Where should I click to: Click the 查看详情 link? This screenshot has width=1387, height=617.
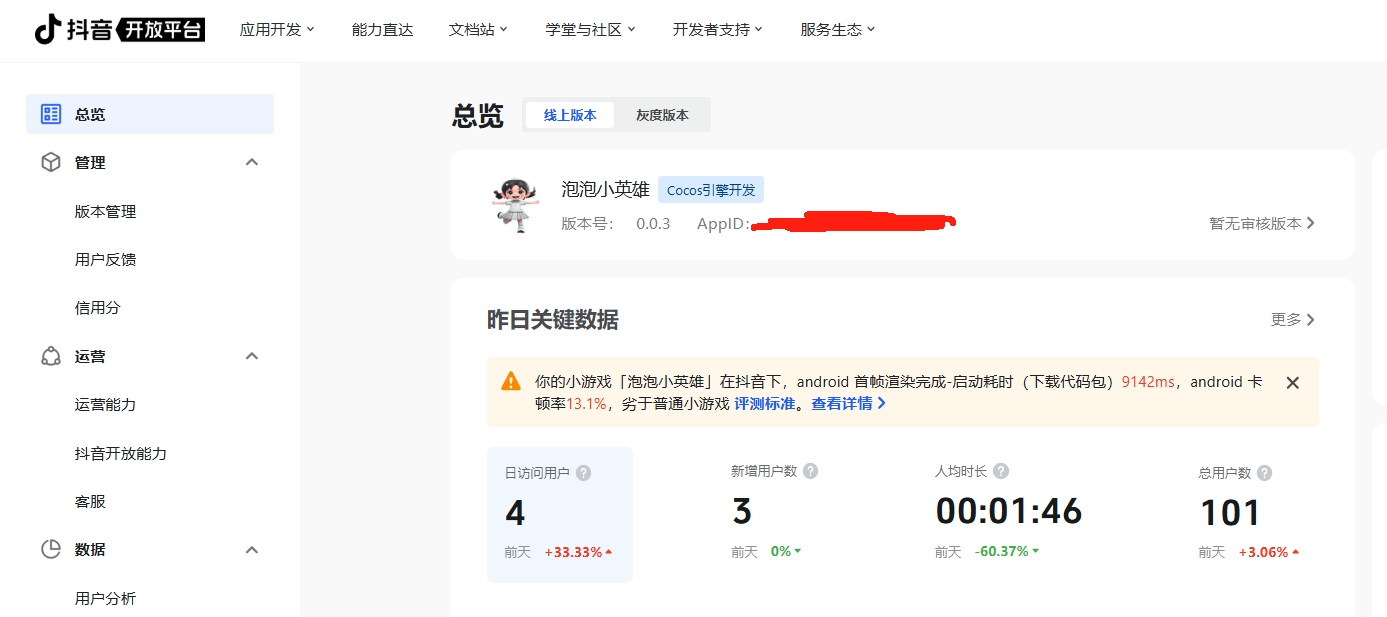point(848,404)
